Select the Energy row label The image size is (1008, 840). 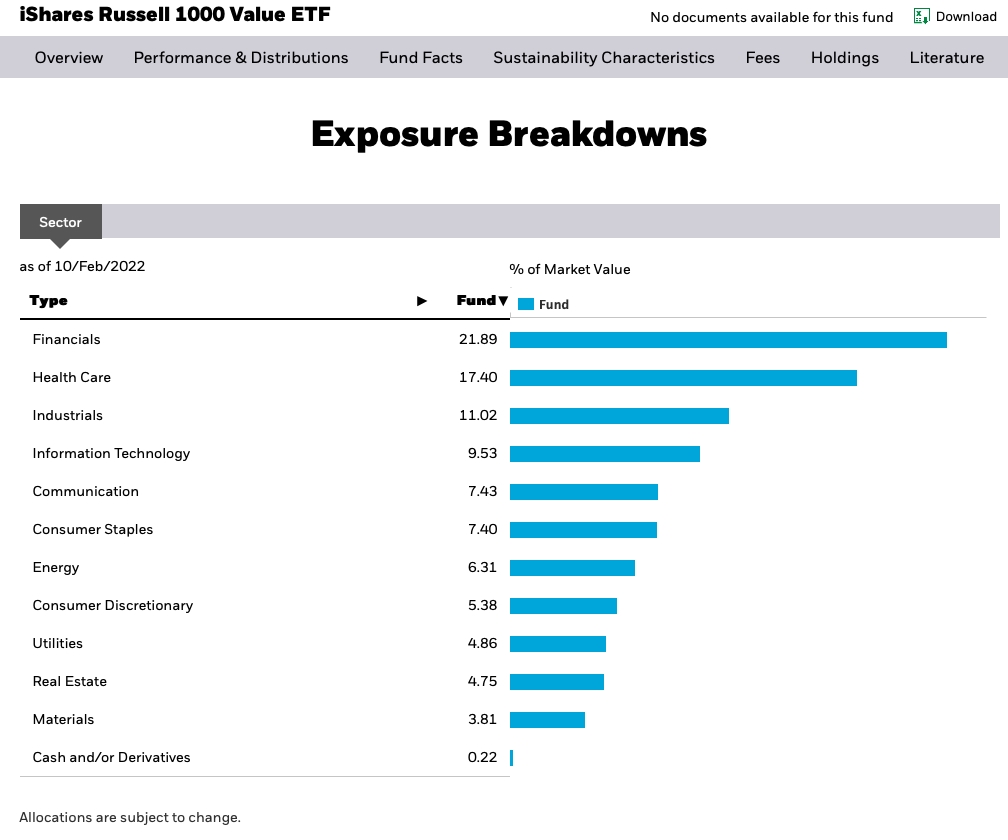pyautogui.click(x=56, y=567)
